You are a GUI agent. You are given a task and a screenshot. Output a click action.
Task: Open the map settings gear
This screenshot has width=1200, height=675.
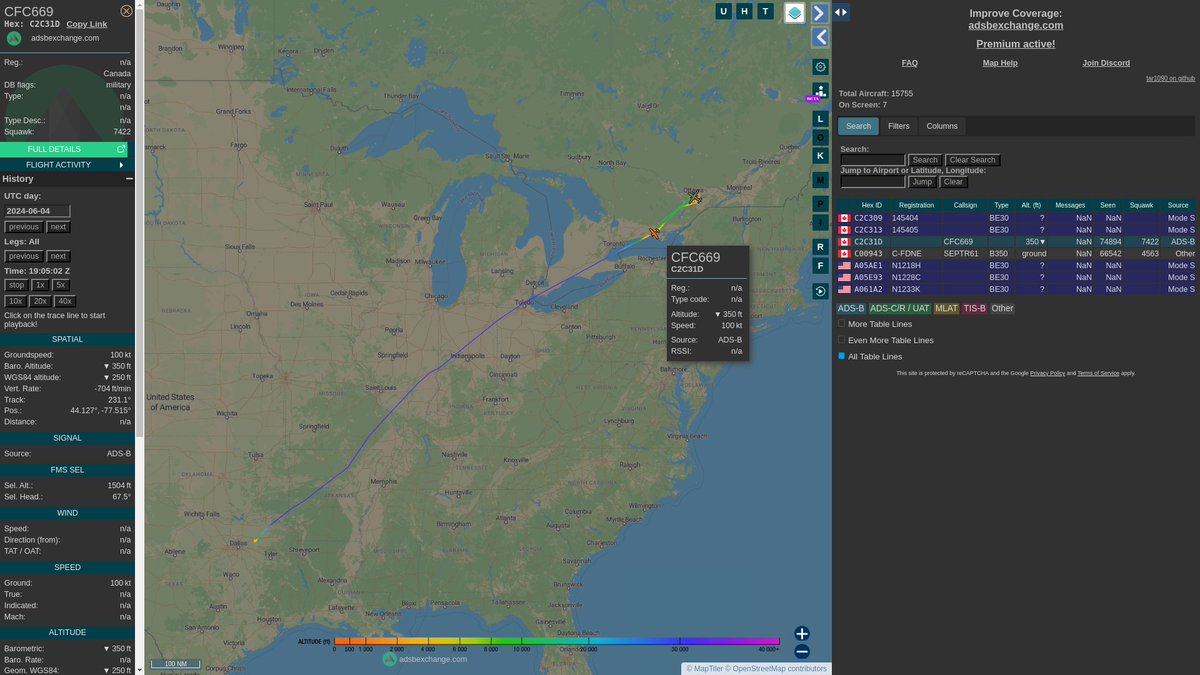[820, 67]
